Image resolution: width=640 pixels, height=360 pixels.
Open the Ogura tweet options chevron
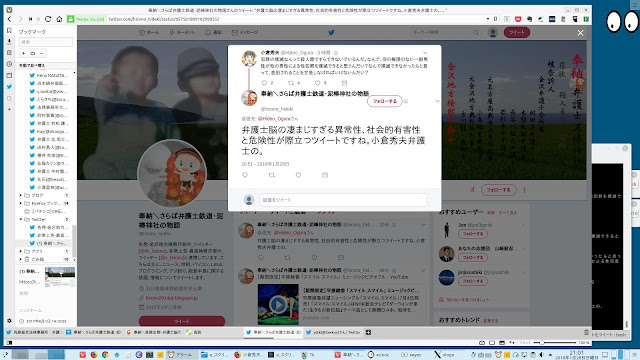point(425,53)
